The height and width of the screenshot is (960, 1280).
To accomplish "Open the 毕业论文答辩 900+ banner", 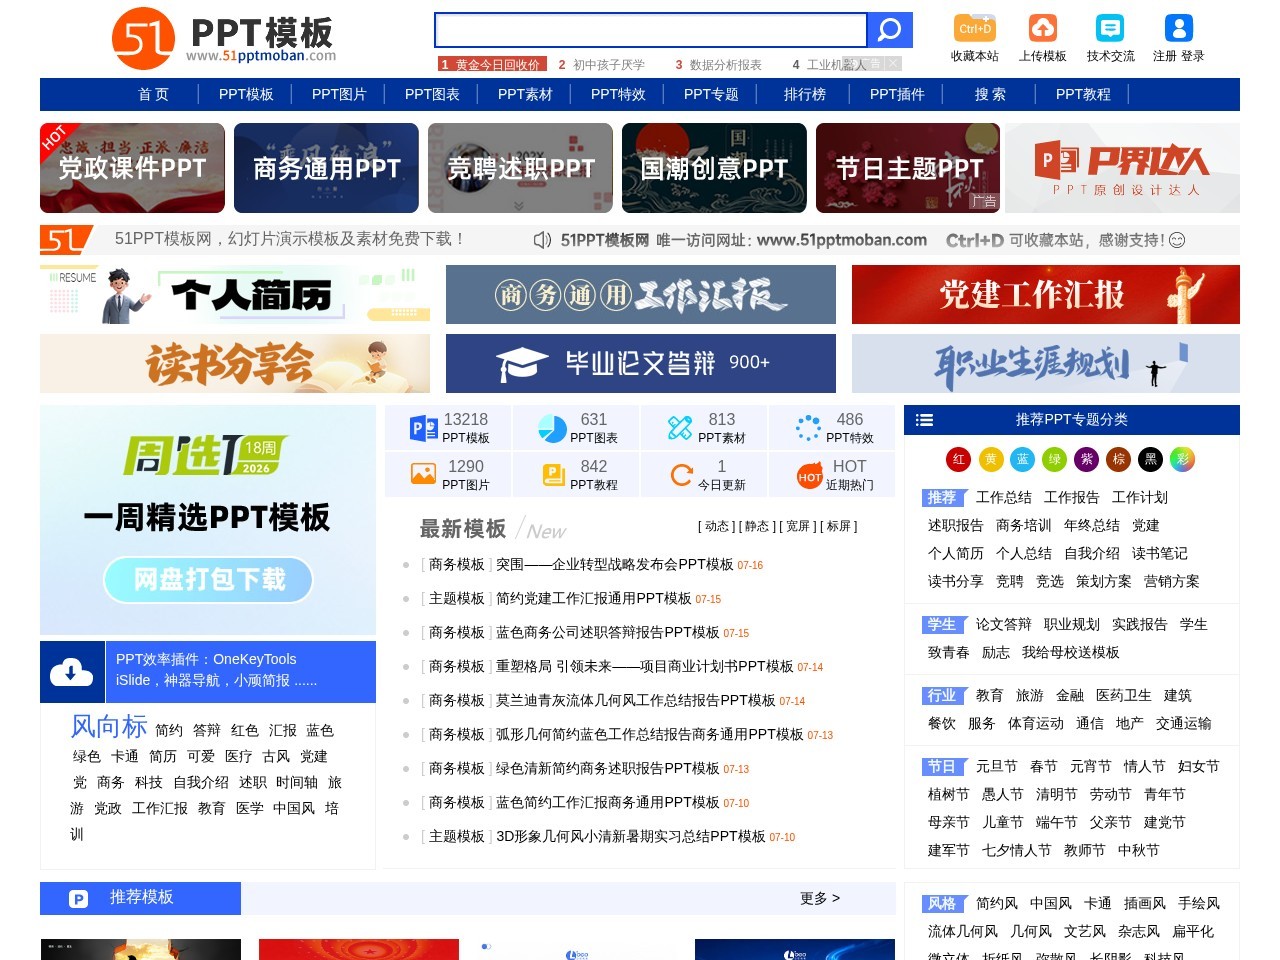I will (x=641, y=363).
